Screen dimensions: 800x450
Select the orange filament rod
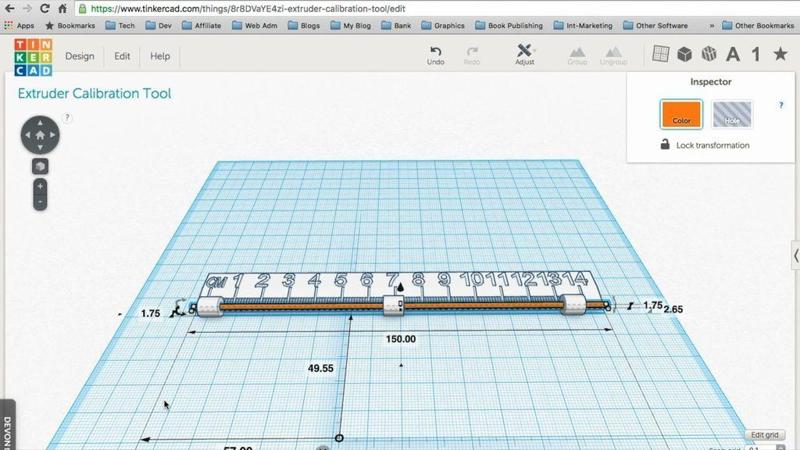coord(306,306)
